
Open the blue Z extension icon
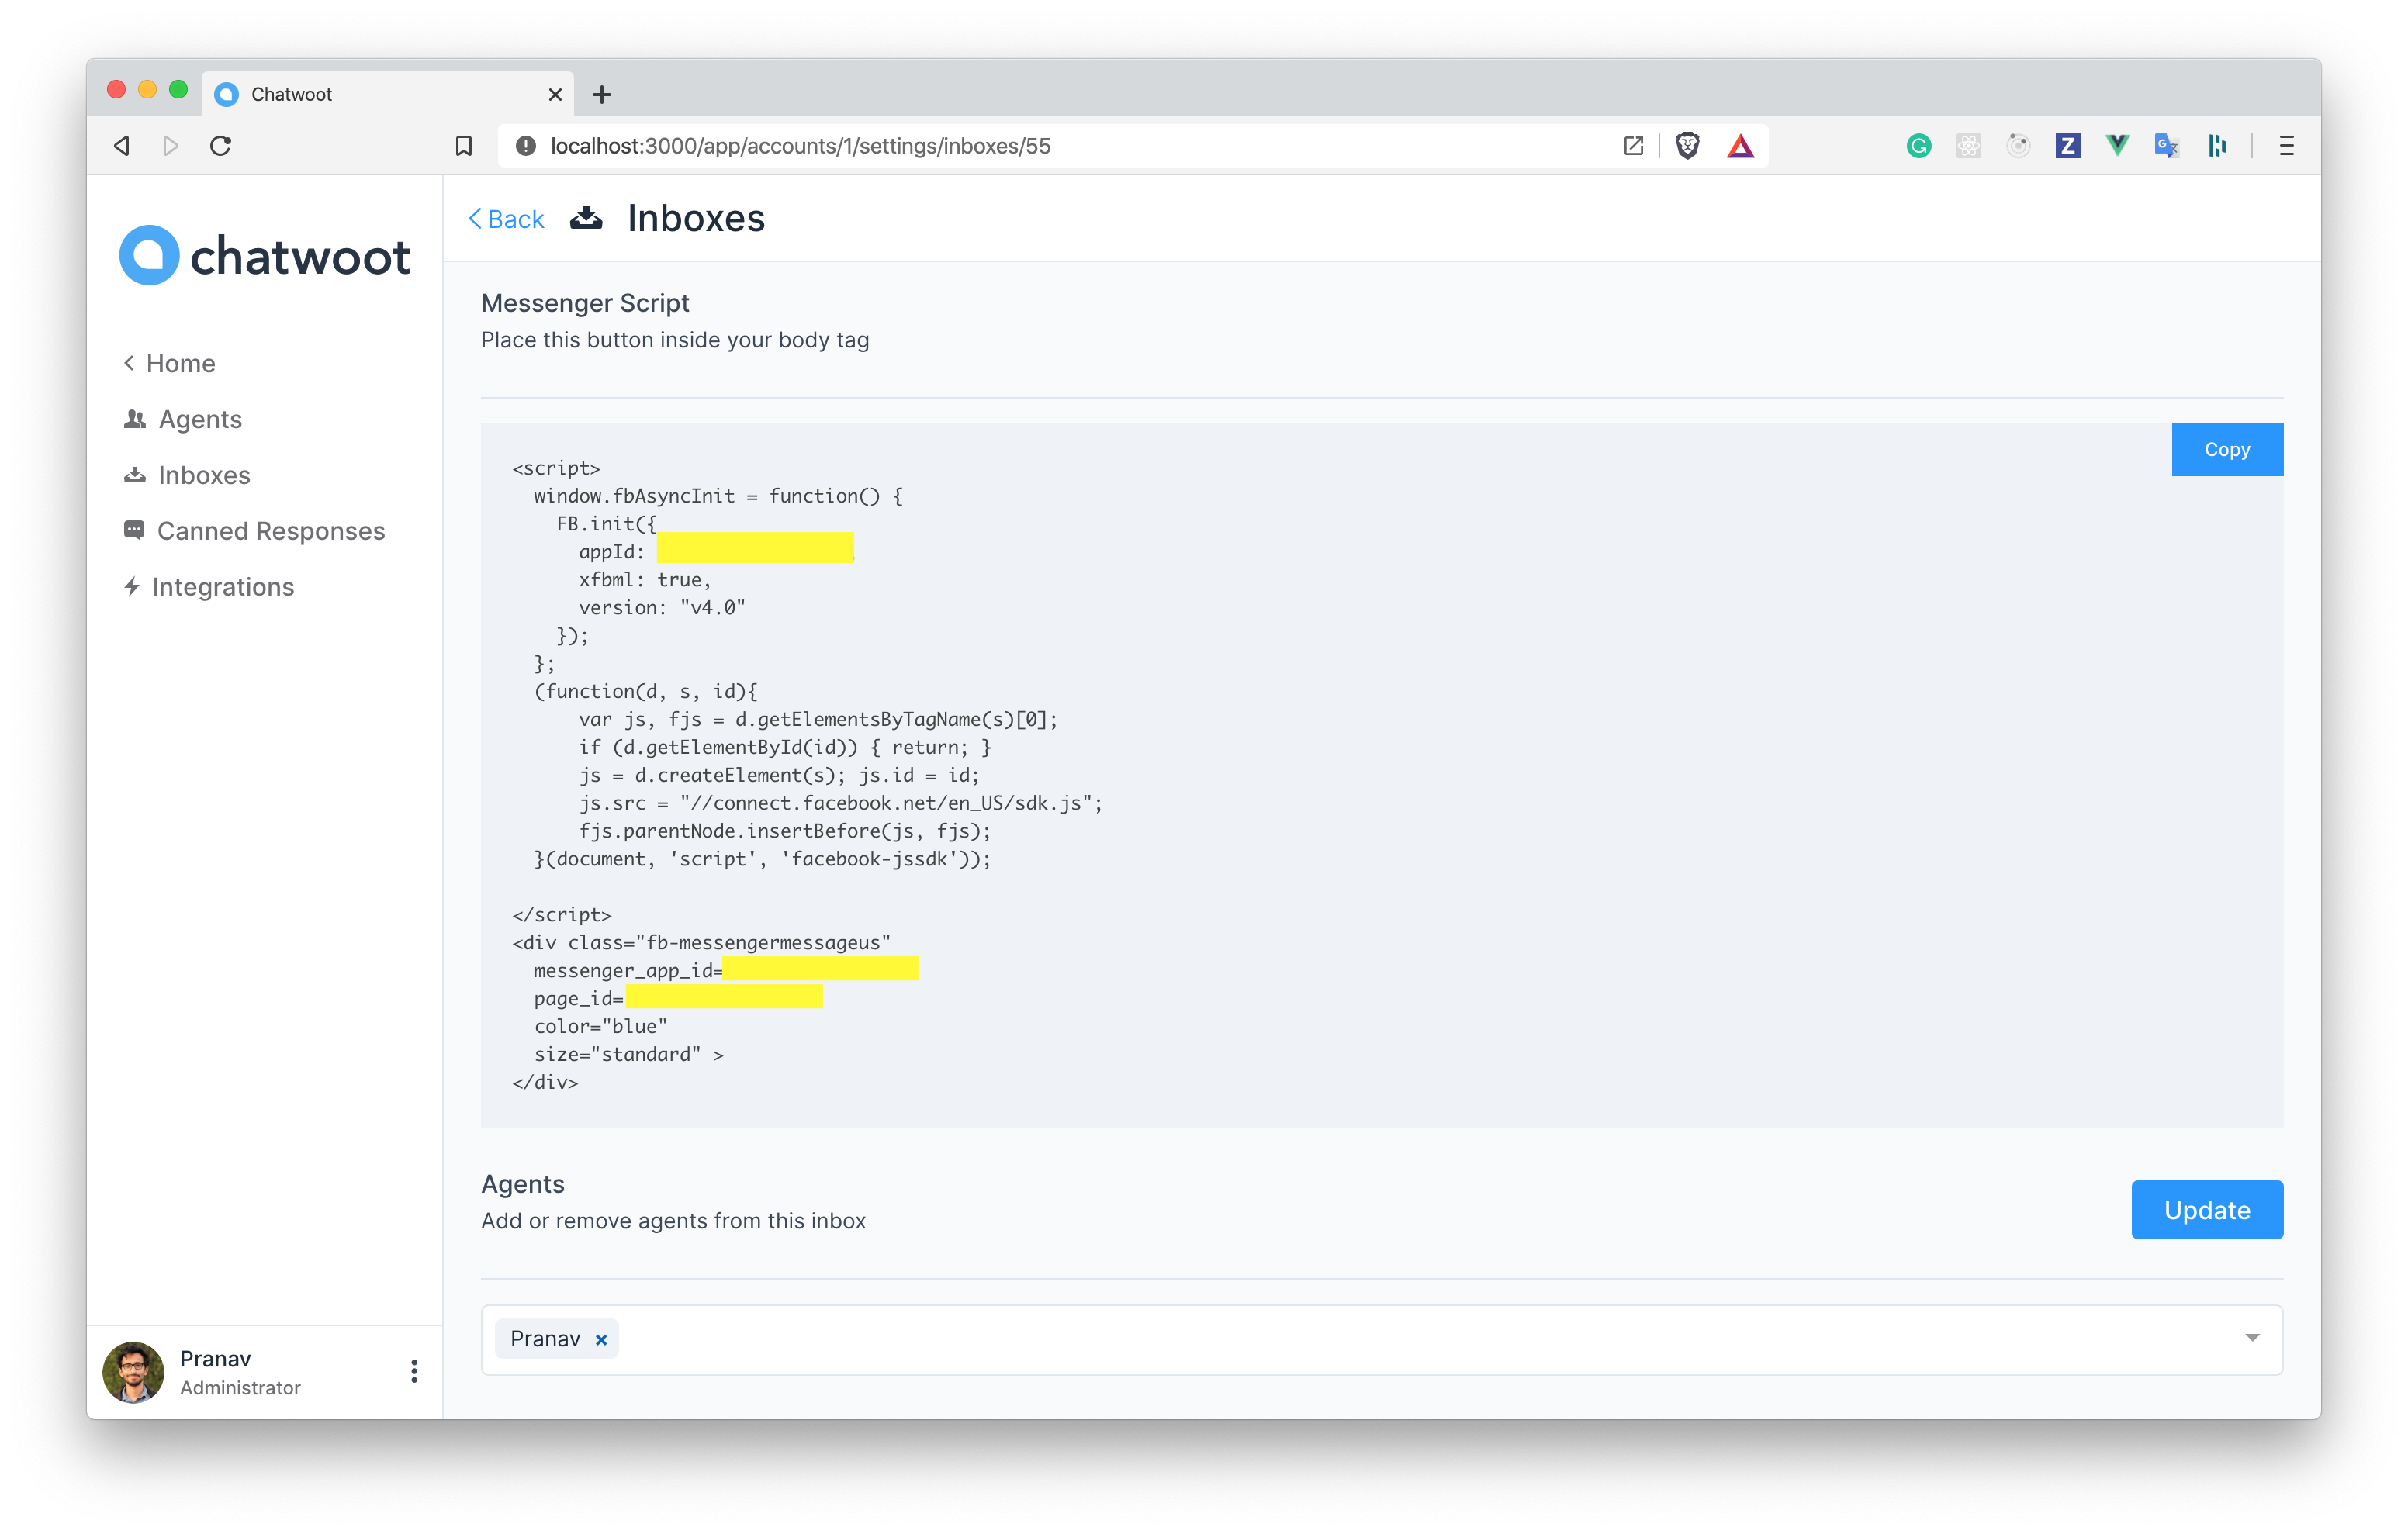point(2067,146)
